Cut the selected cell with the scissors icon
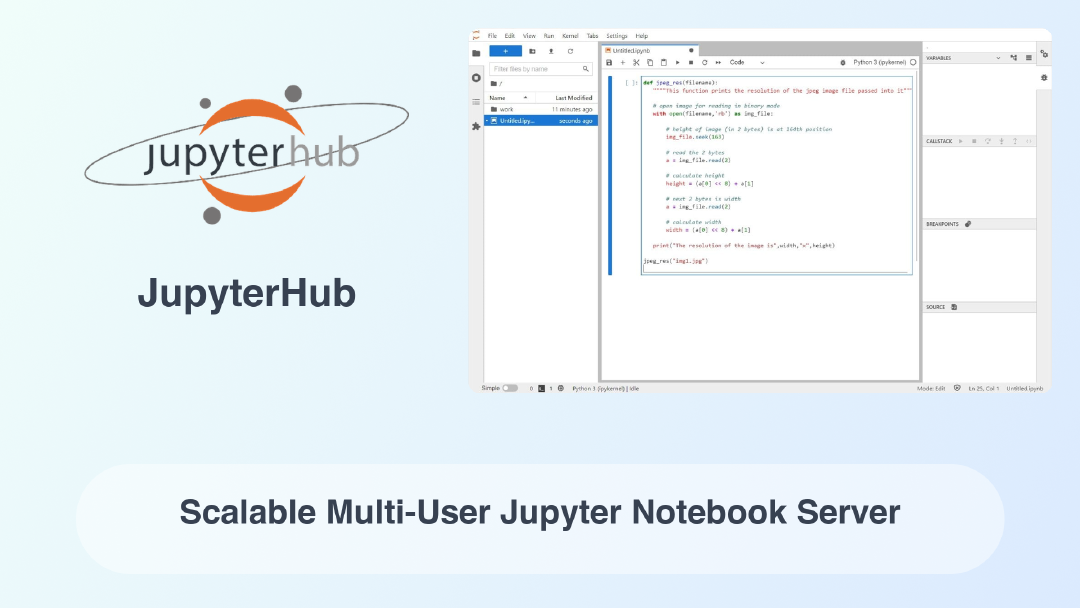The height and width of the screenshot is (608, 1080). pyautogui.click(x=636, y=62)
